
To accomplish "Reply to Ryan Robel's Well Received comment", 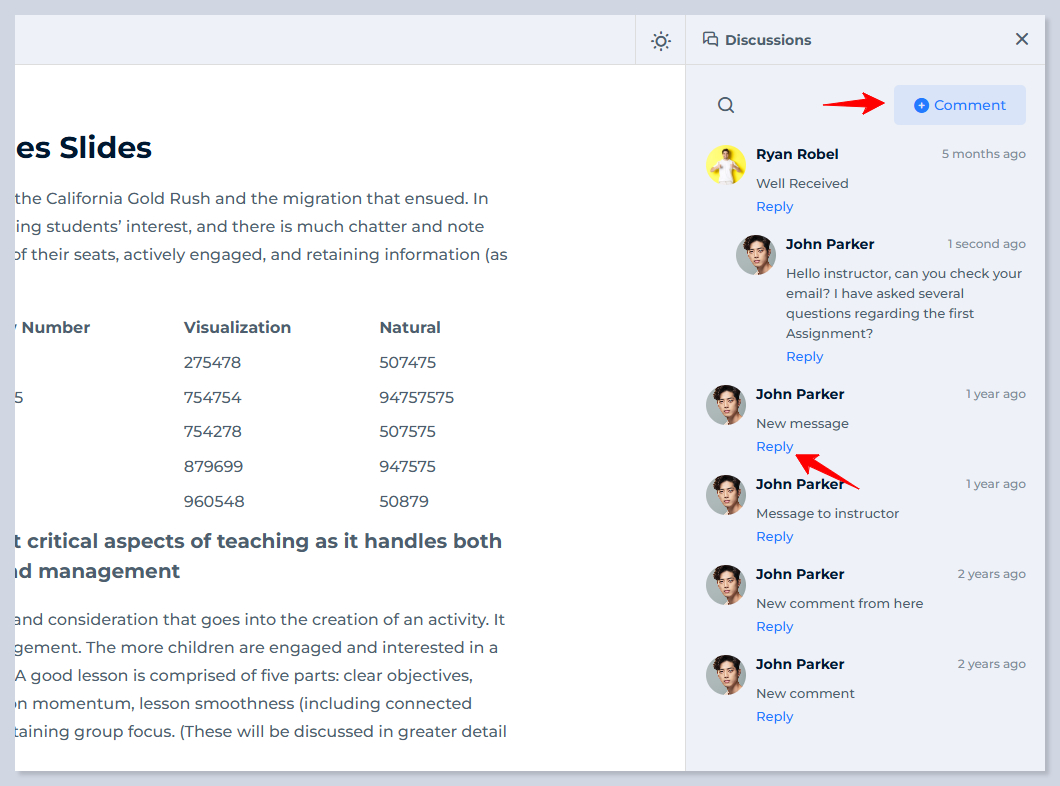I will 775,207.
